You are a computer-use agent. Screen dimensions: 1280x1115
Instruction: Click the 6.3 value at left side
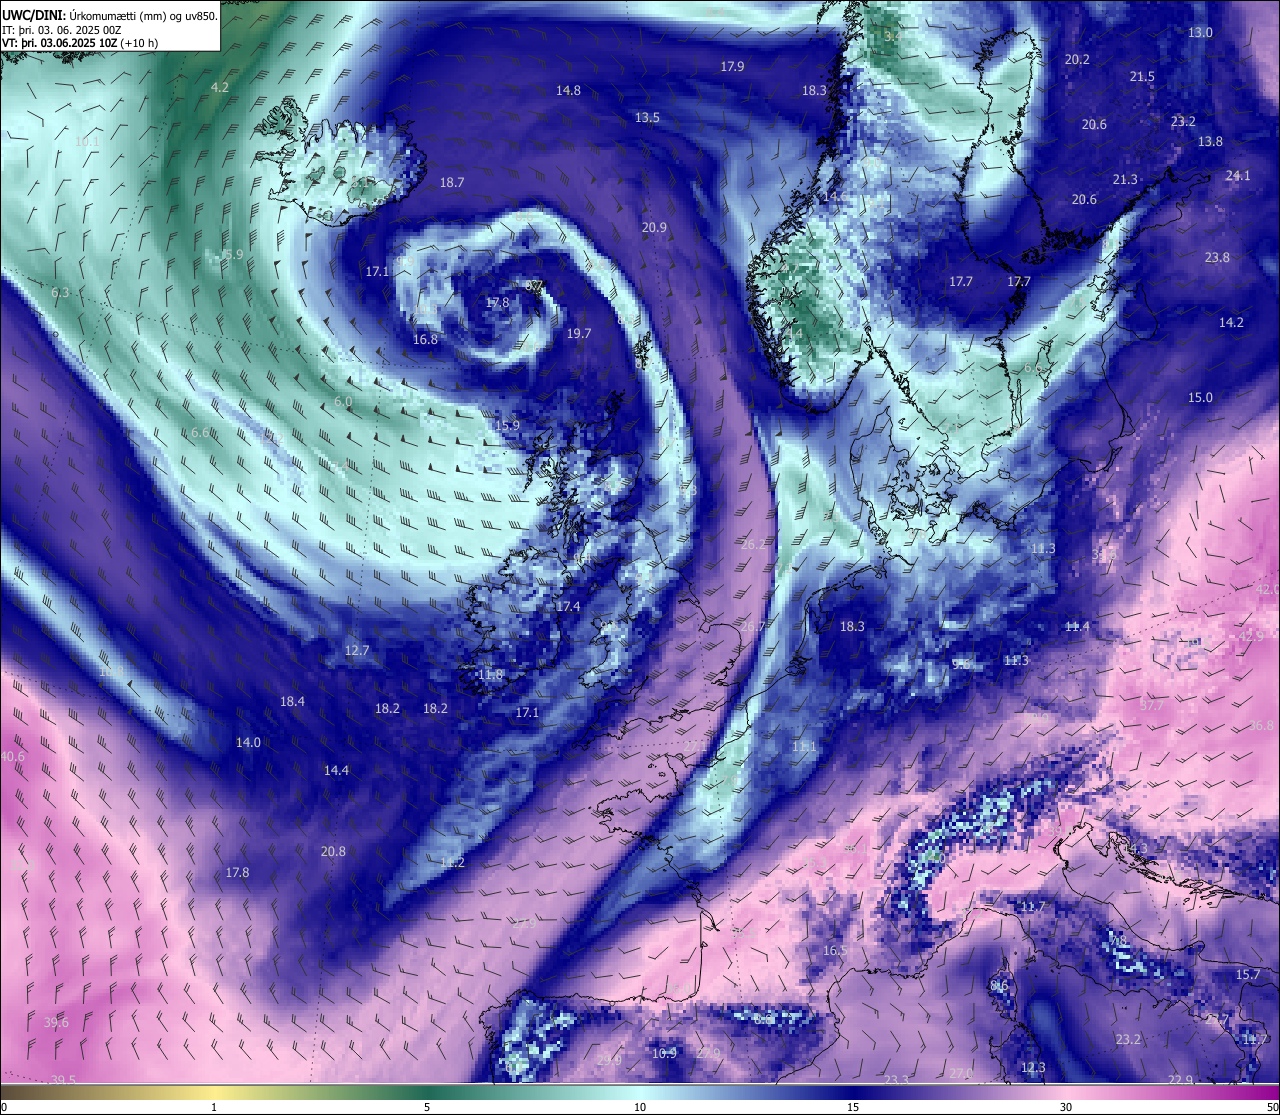click(x=60, y=293)
